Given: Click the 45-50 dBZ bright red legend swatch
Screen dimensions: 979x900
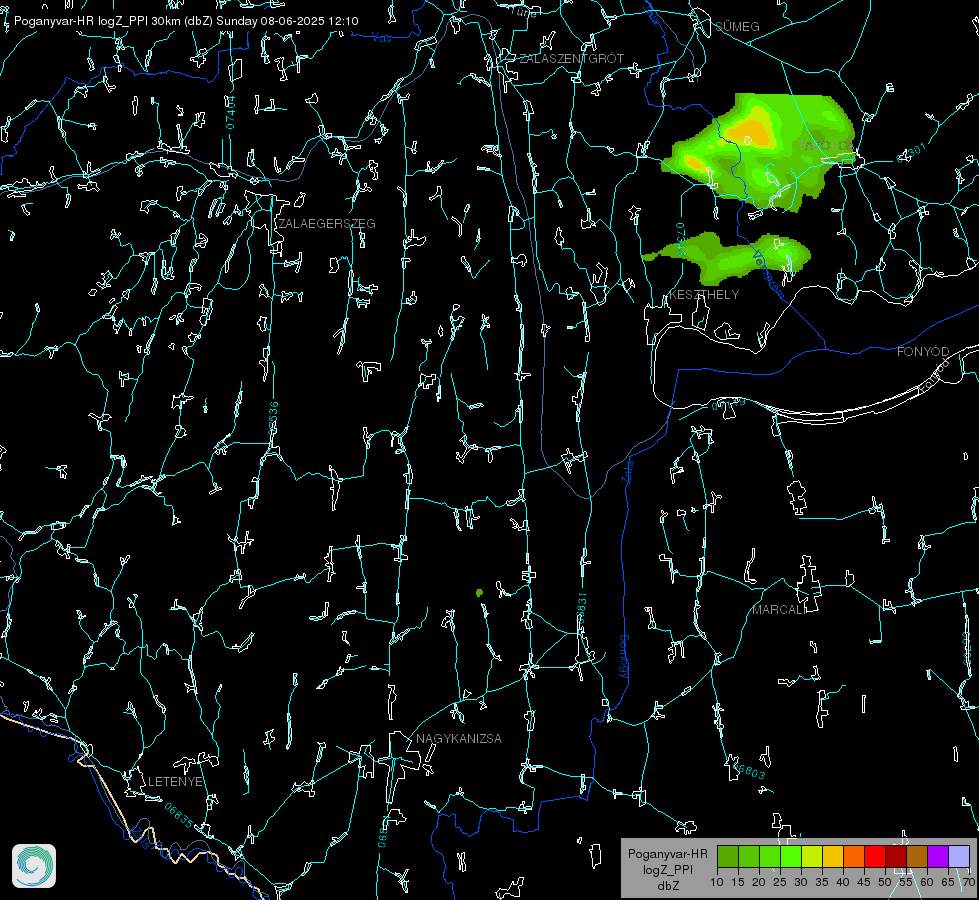Looking at the screenshot, I should [875, 857].
